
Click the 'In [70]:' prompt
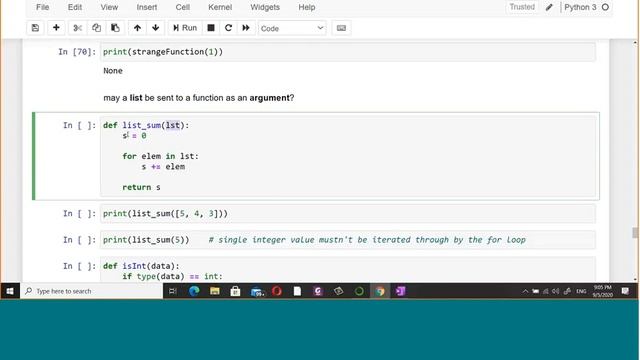click(x=77, y=52)
